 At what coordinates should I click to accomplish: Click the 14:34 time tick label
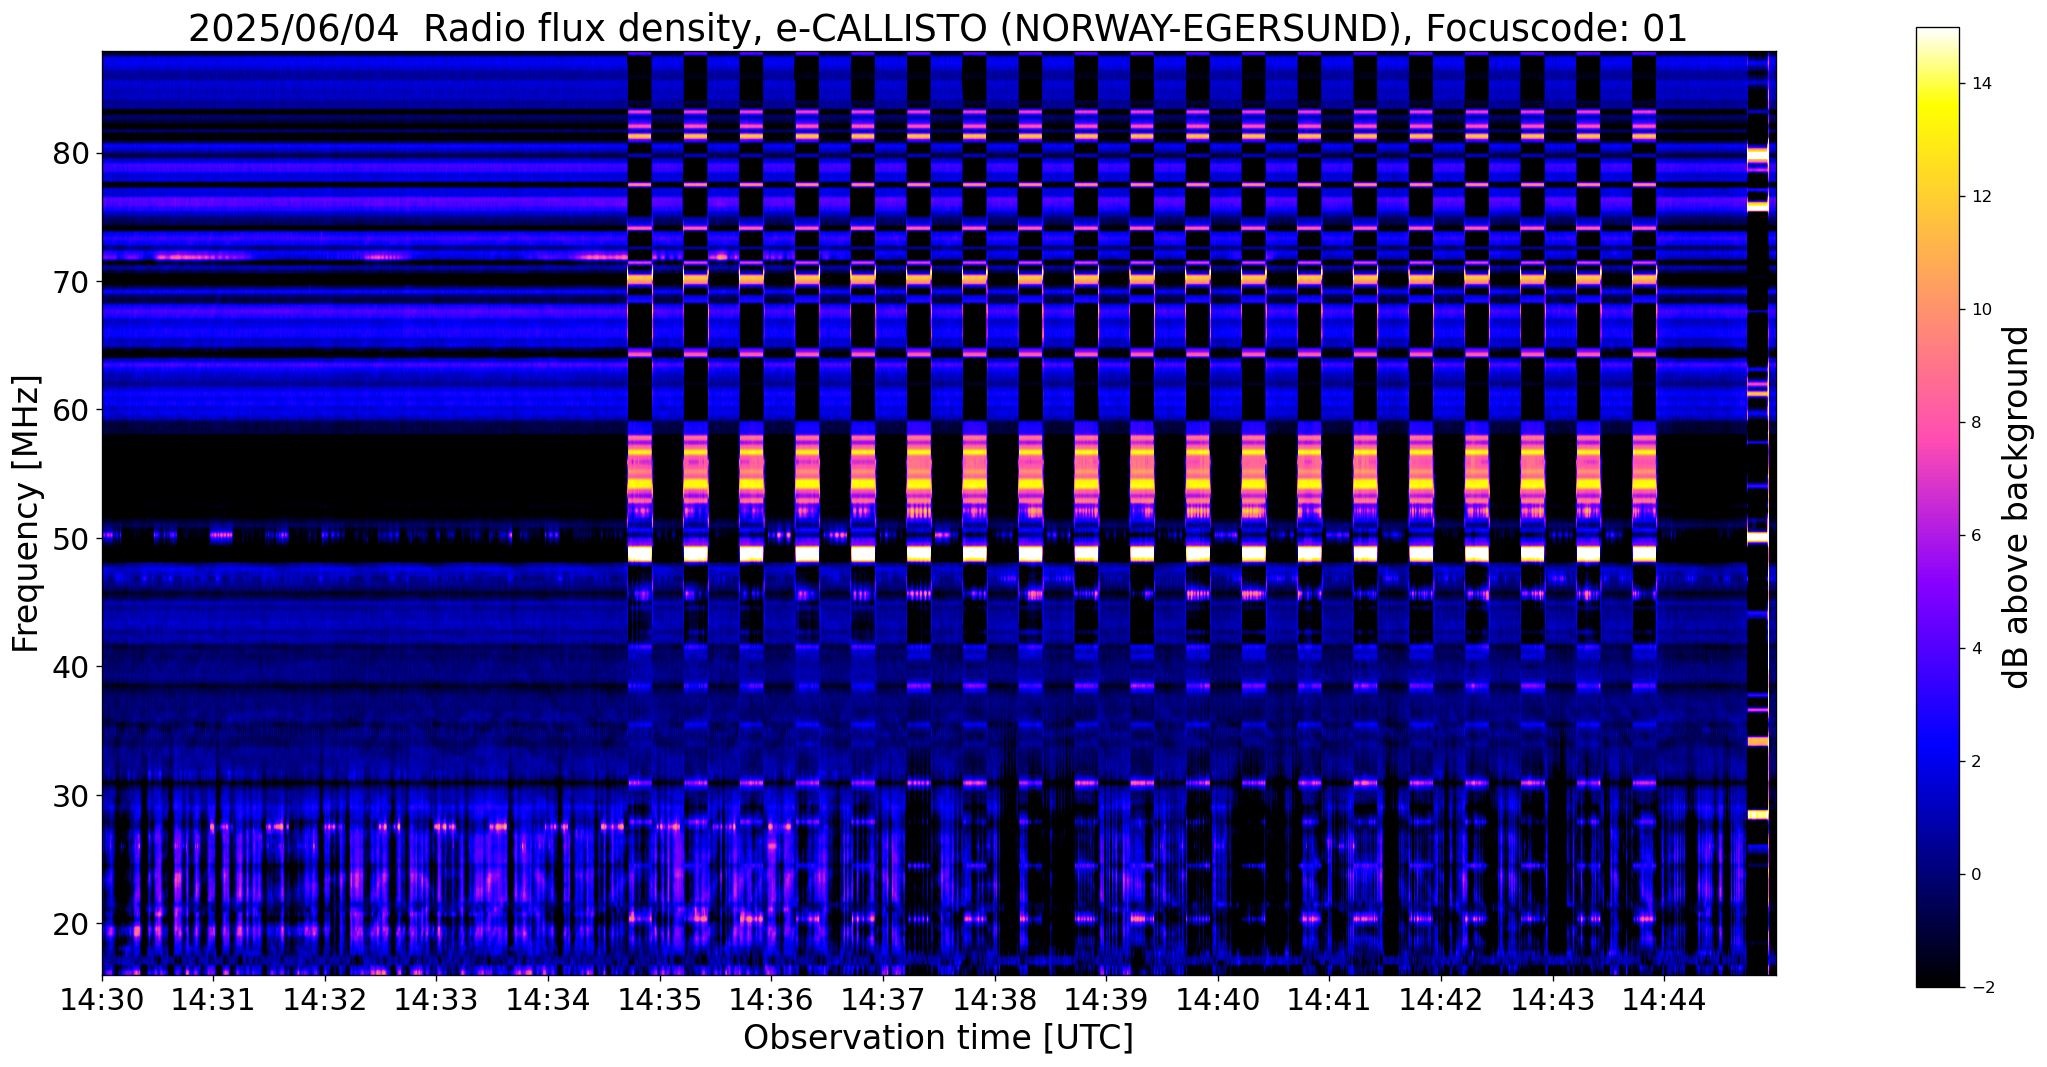(548, 1000)
